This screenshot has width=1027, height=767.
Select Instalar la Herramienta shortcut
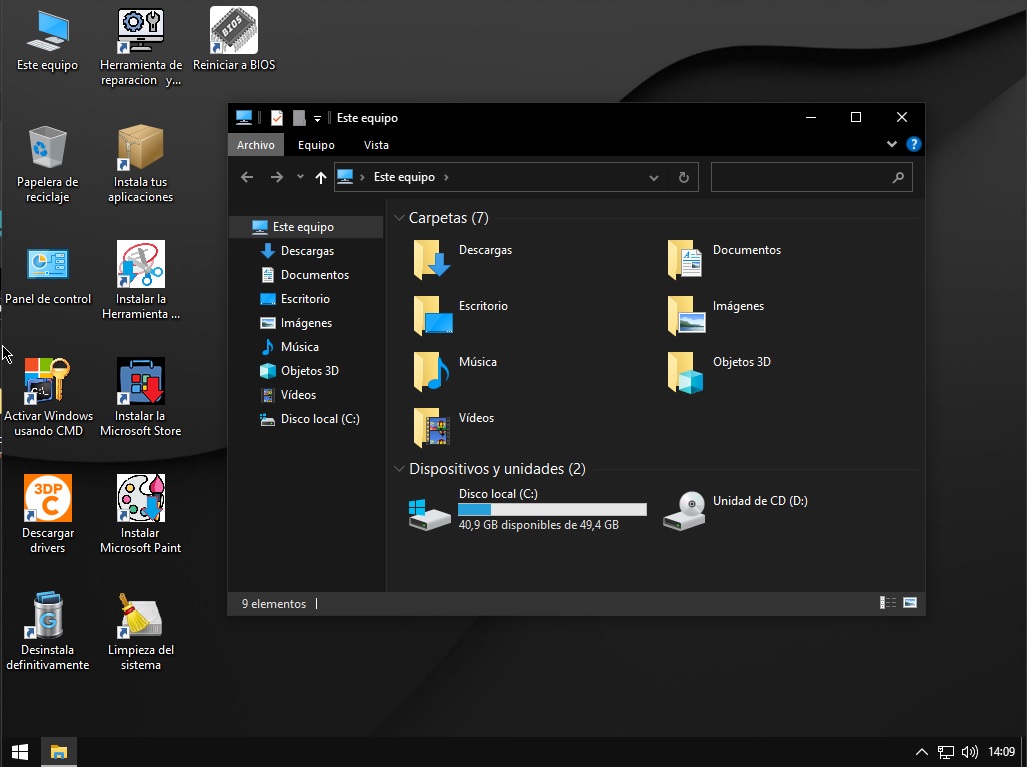pos(141,282)
